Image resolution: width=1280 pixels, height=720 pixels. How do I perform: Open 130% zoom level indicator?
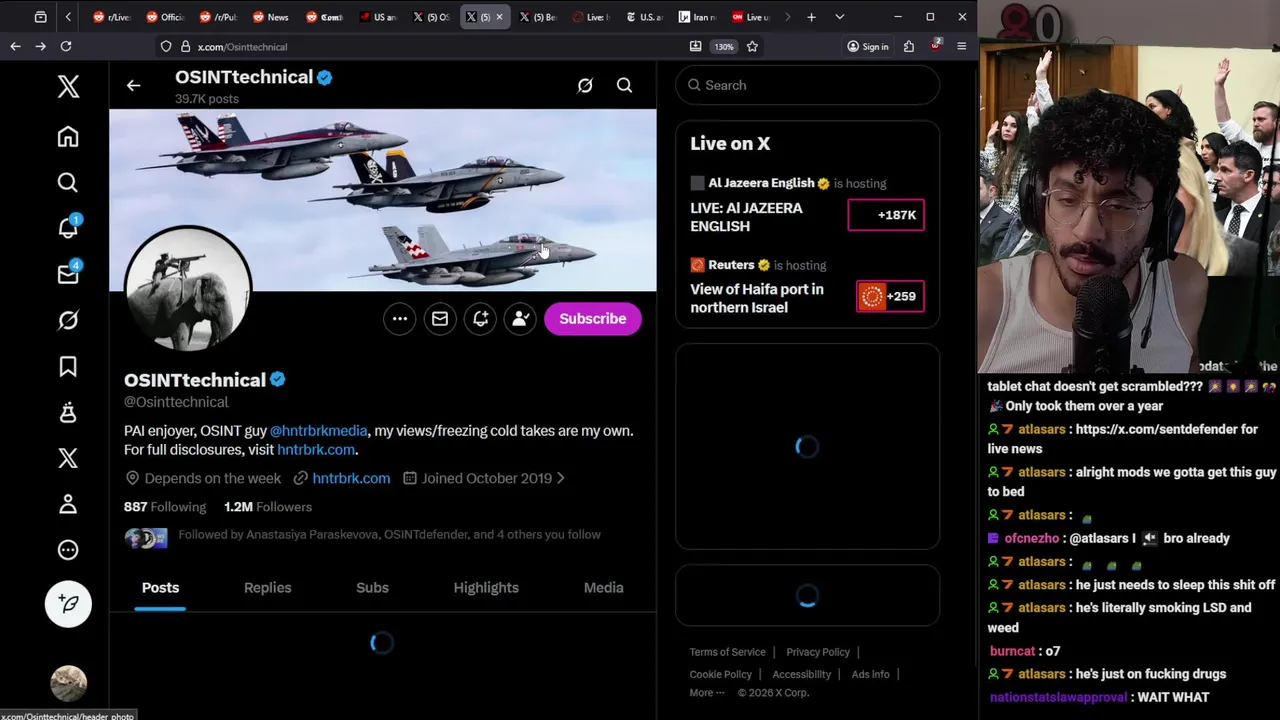coord(724,47)
